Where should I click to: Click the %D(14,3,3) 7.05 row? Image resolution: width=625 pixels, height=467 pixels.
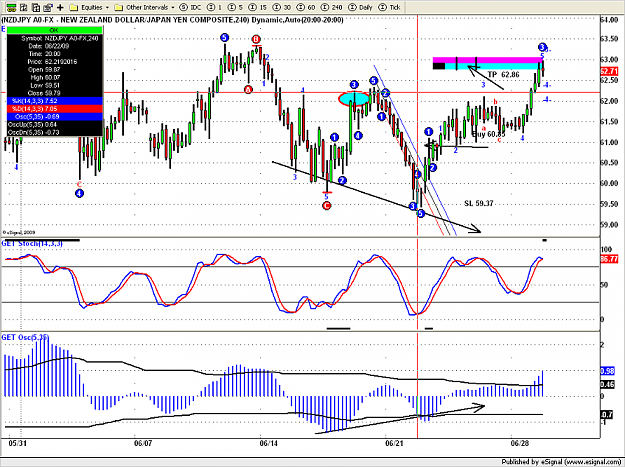(55, 109)
